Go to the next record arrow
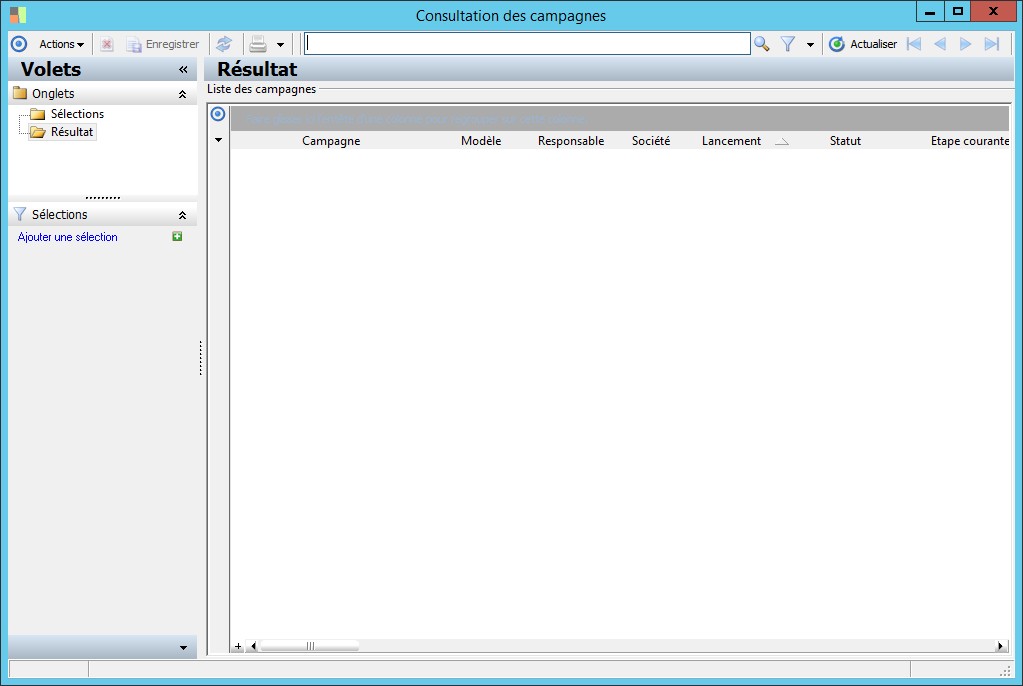 tap(966, 44)
